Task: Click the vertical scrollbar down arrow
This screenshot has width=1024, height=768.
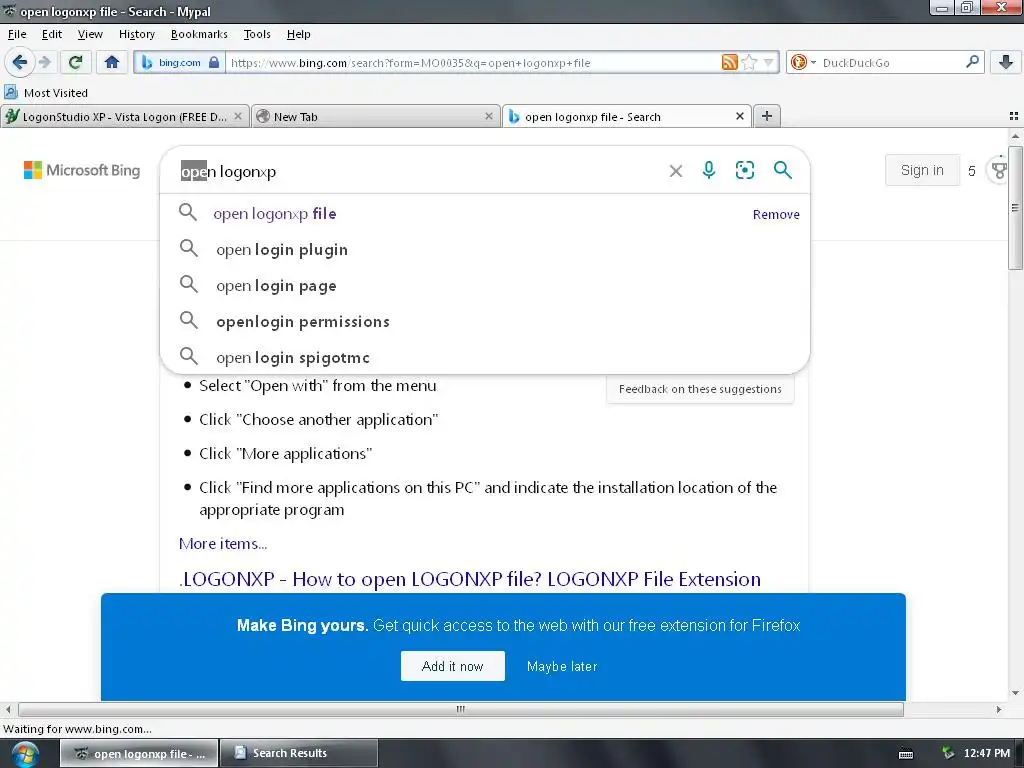Action: pos(1015,693)
